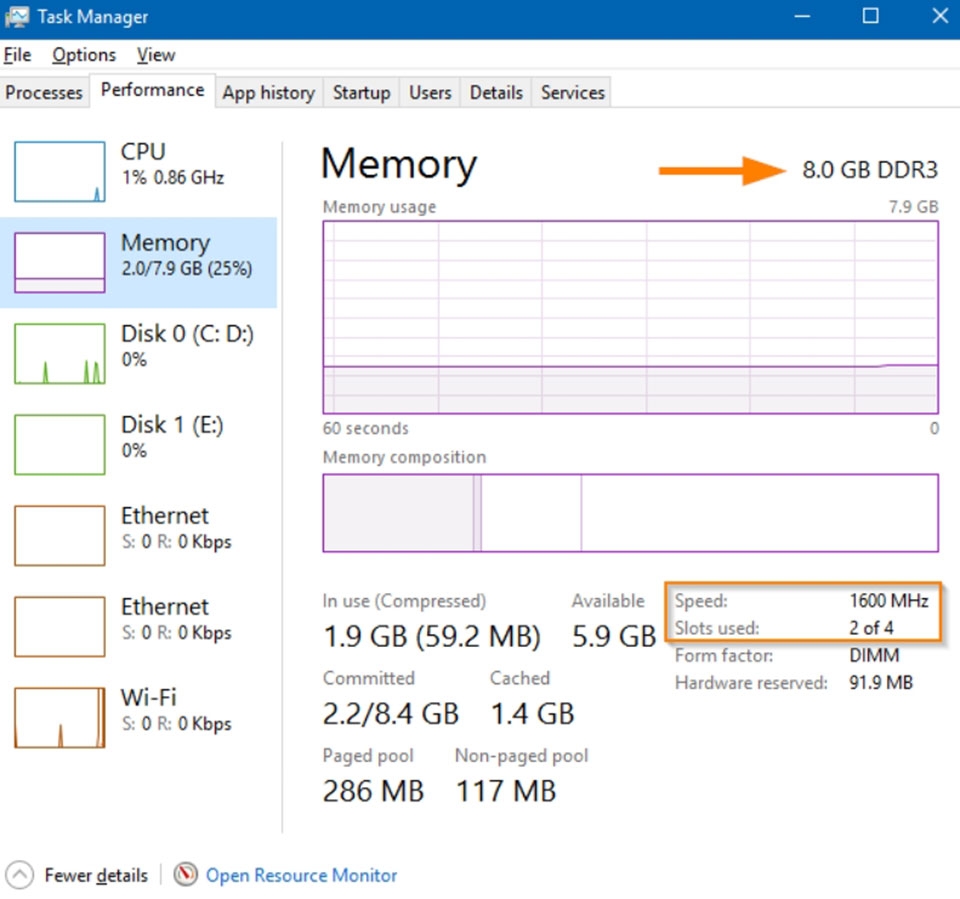The width and height of the screenshot is (960, 899).
Task: Switch to the App history tab
Action: pos(268,92)
